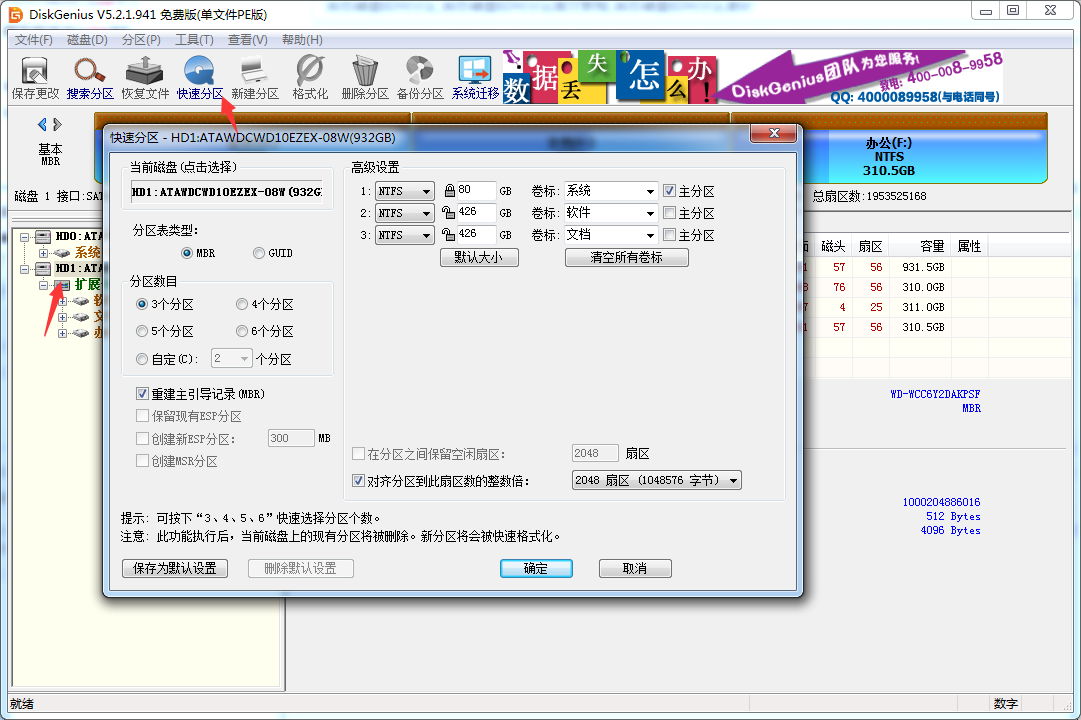
Task: Use the 搜索分区 (Search Partition) icon
Action: (x=90, y=77)
